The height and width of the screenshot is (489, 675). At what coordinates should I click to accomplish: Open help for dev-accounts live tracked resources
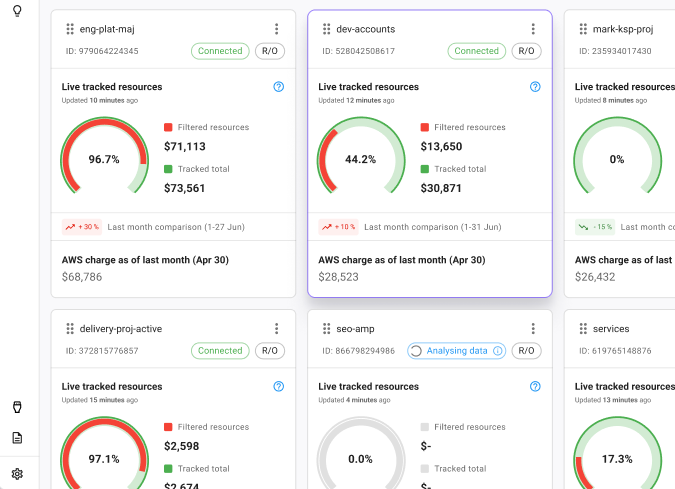[535, 87]
